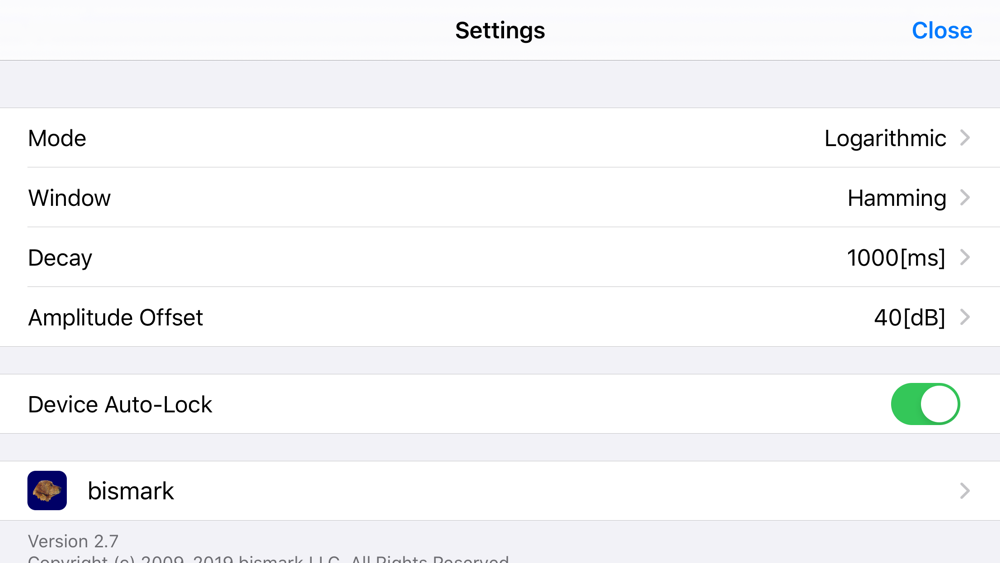
Task: Expand the Decay row chevron
Action: click(x=965, y=258)
